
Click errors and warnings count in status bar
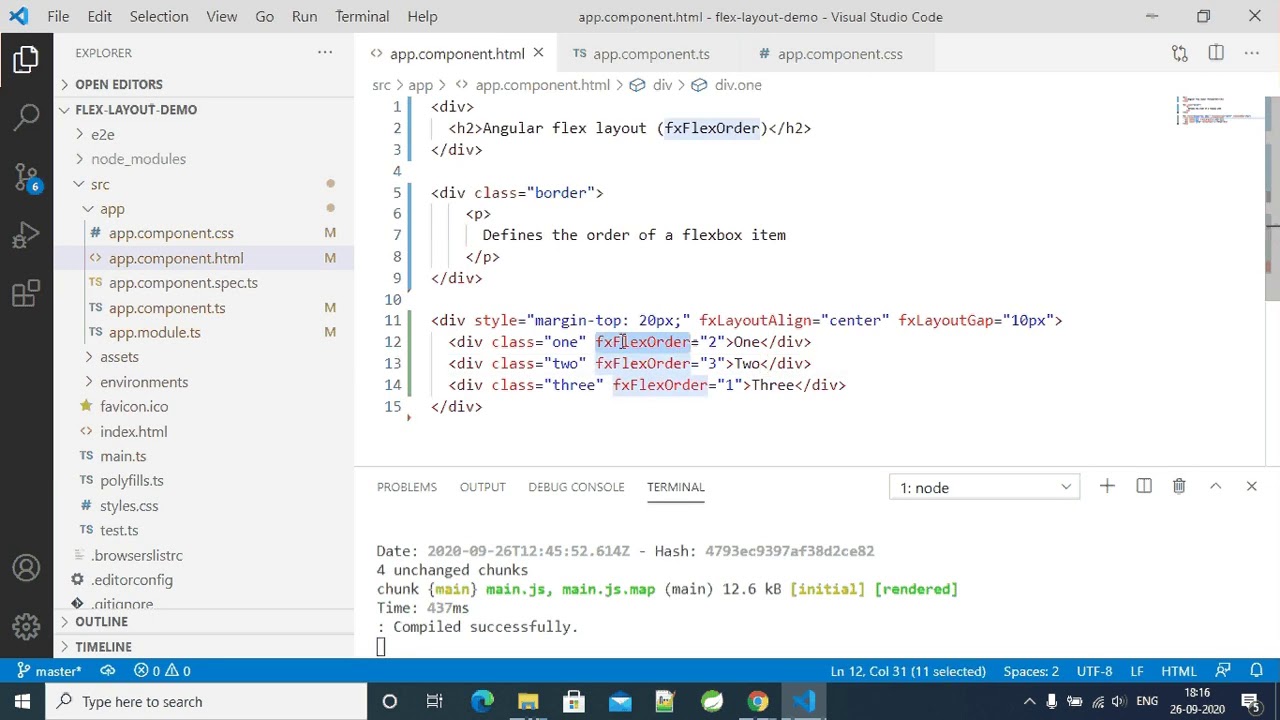click(x=163, y=671)
